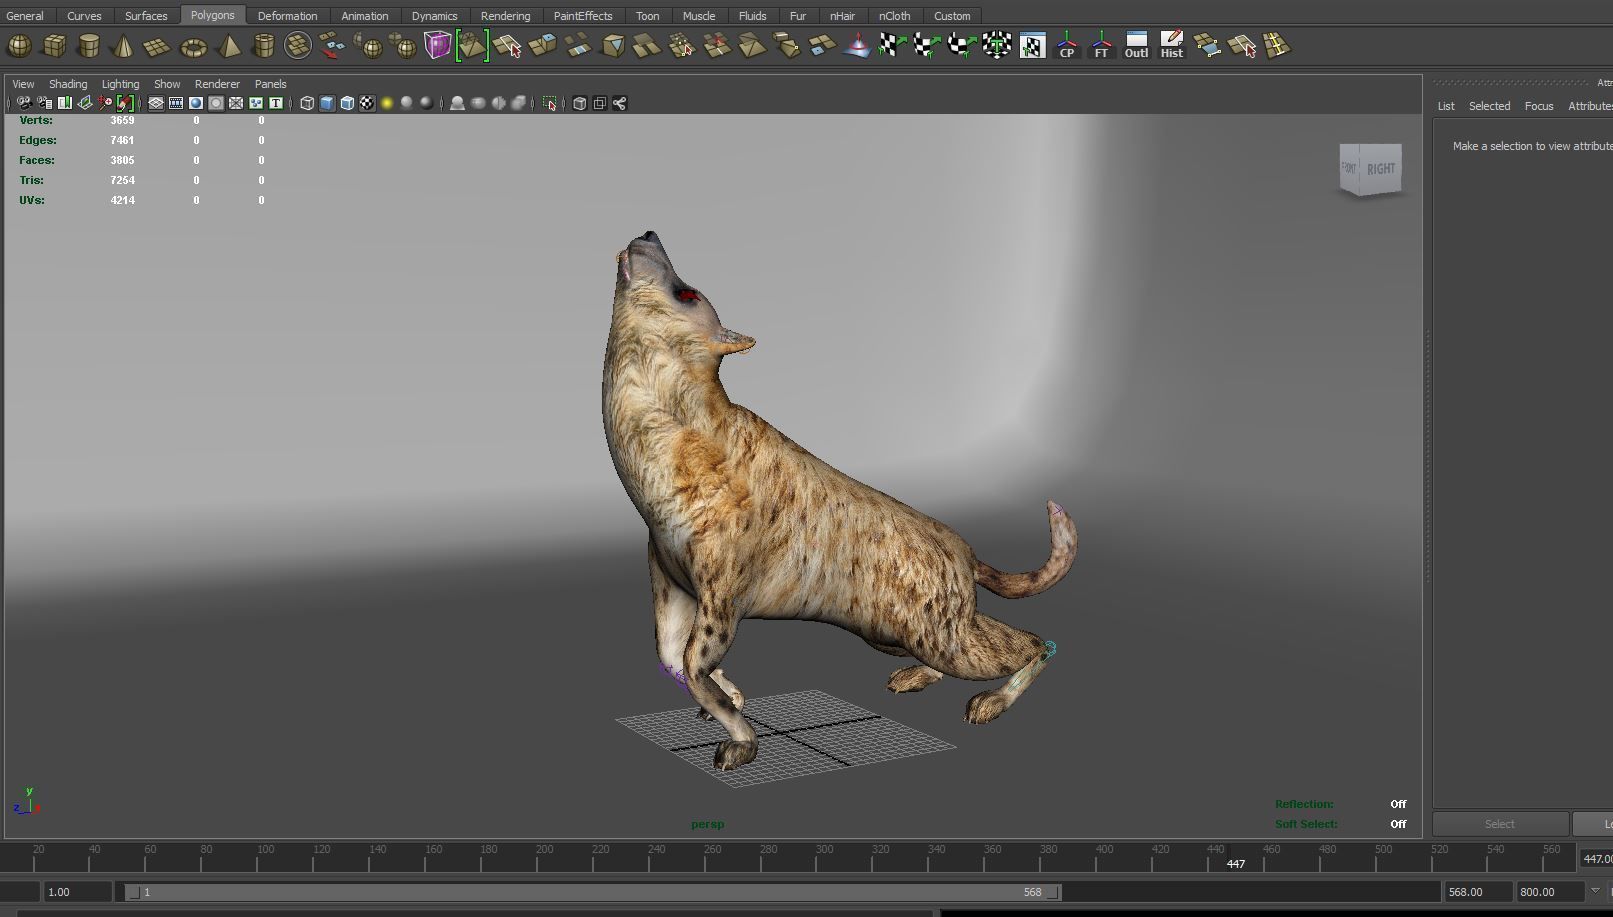Switch to the General shelf tab
The height and width of the screenshot is (917, 1613).
(25, 16)
